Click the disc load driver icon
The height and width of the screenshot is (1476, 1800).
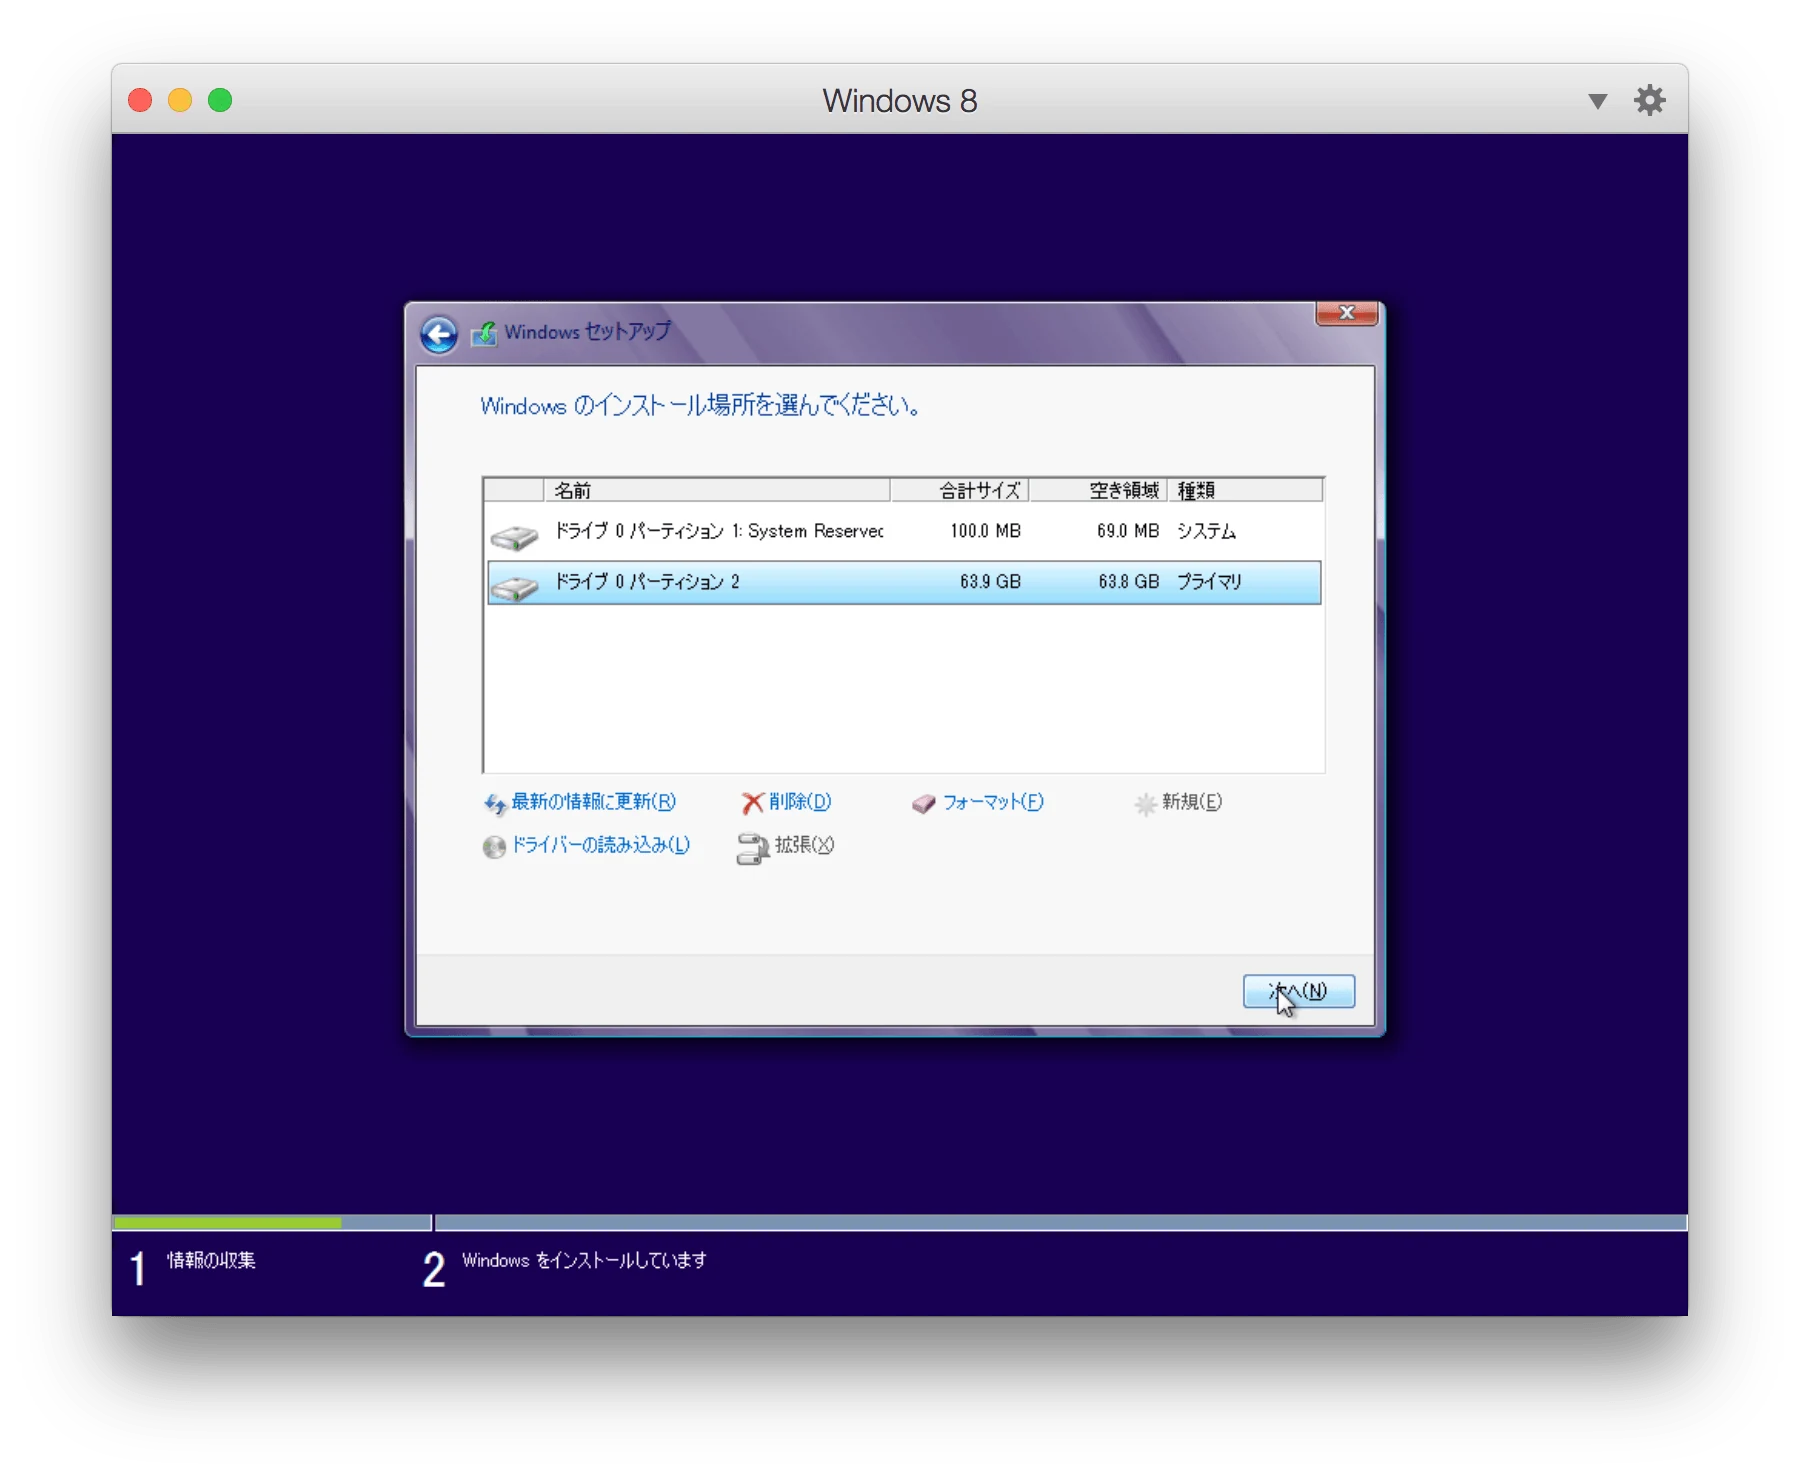click(494, 847)
